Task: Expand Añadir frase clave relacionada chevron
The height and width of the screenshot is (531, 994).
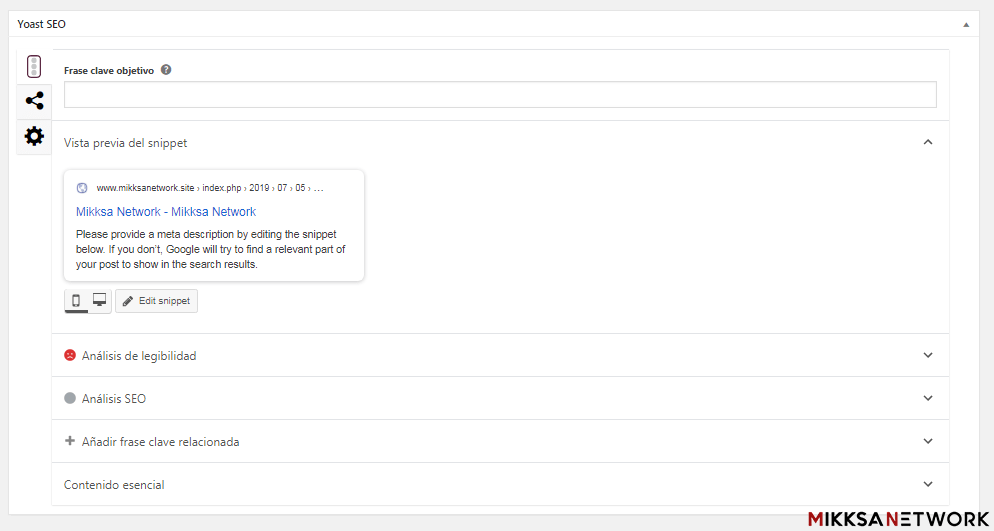Action: click(928, 441)
